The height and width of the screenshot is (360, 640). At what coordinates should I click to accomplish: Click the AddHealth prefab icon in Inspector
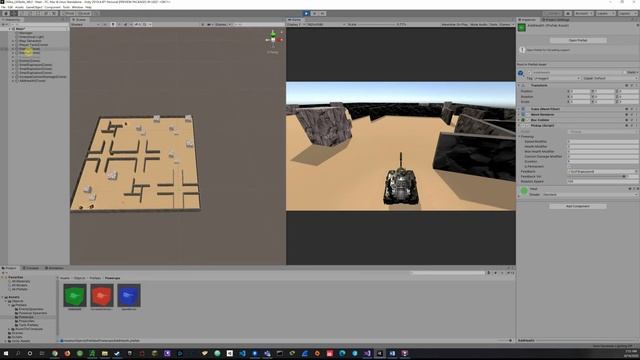click(x=522, y=27)
